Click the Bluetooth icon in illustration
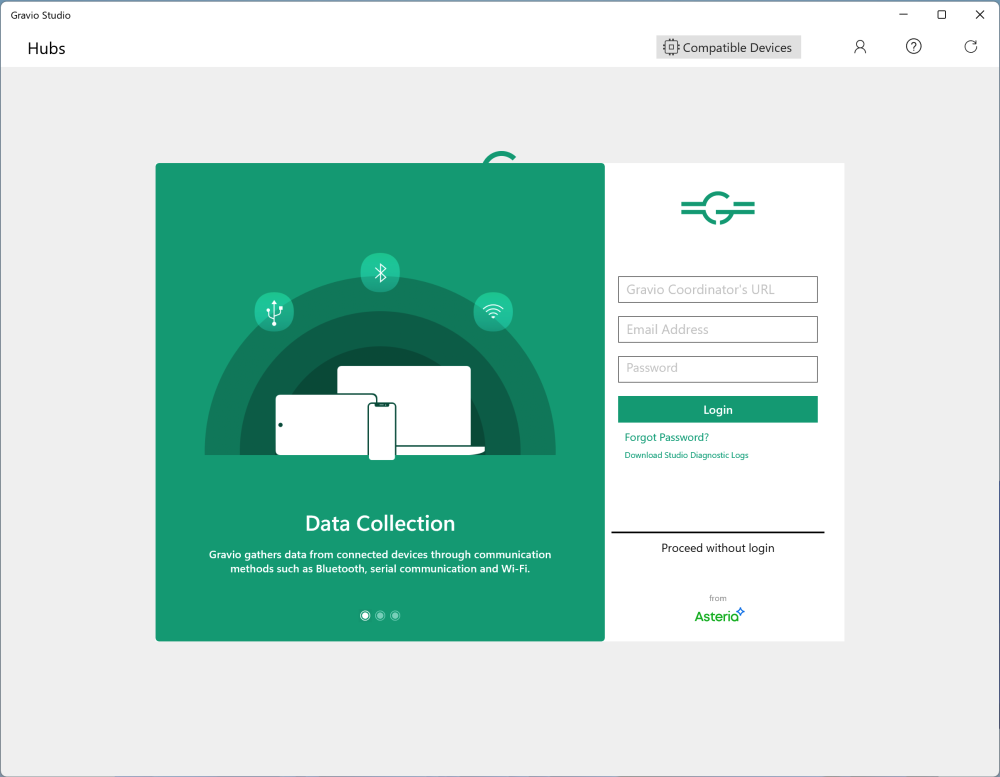Screen dimensions: 1000x777 (x=380, y=273)
